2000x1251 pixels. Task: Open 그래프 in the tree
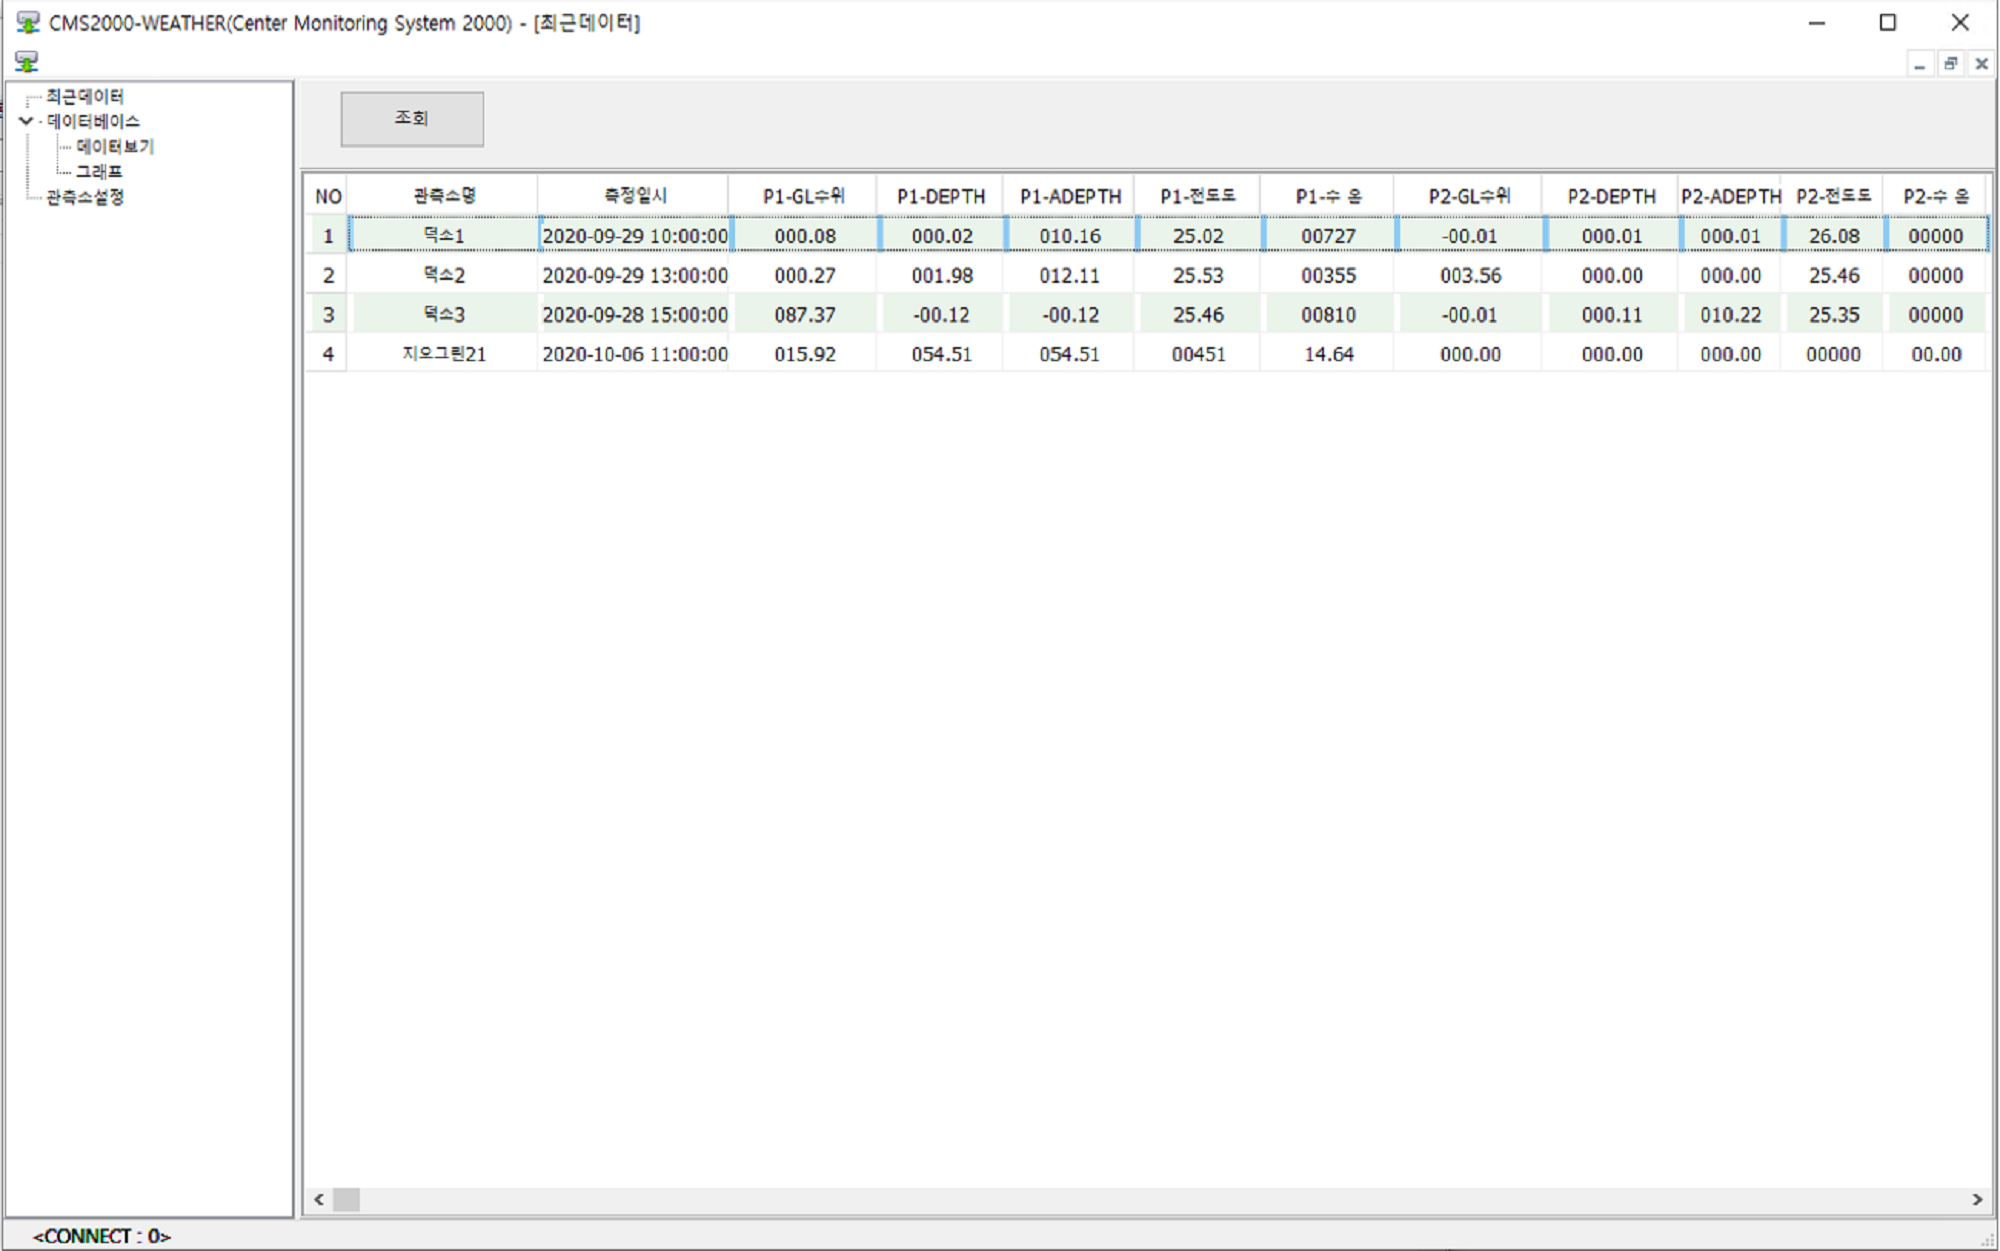point(99,171)
